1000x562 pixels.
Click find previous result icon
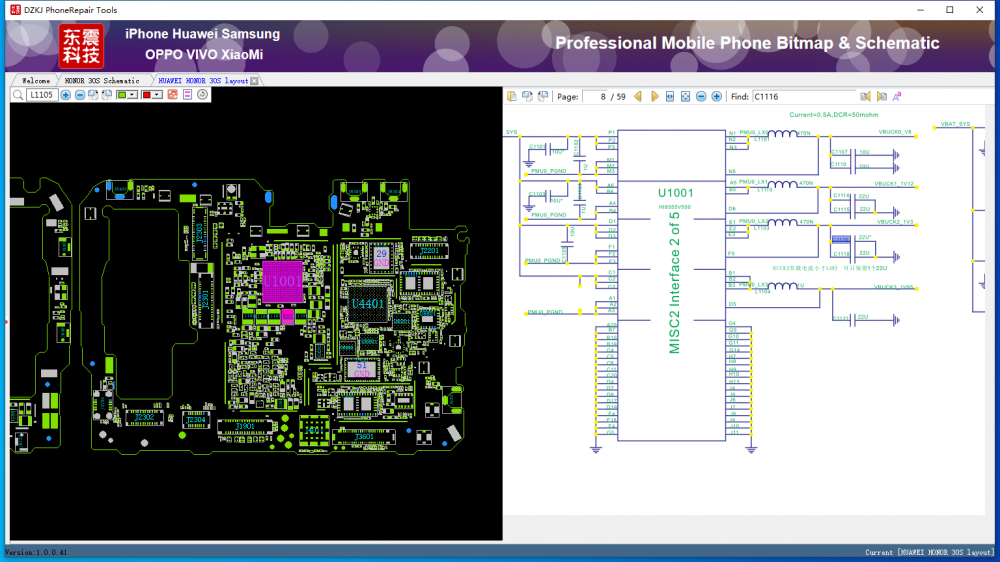(866, 96)
